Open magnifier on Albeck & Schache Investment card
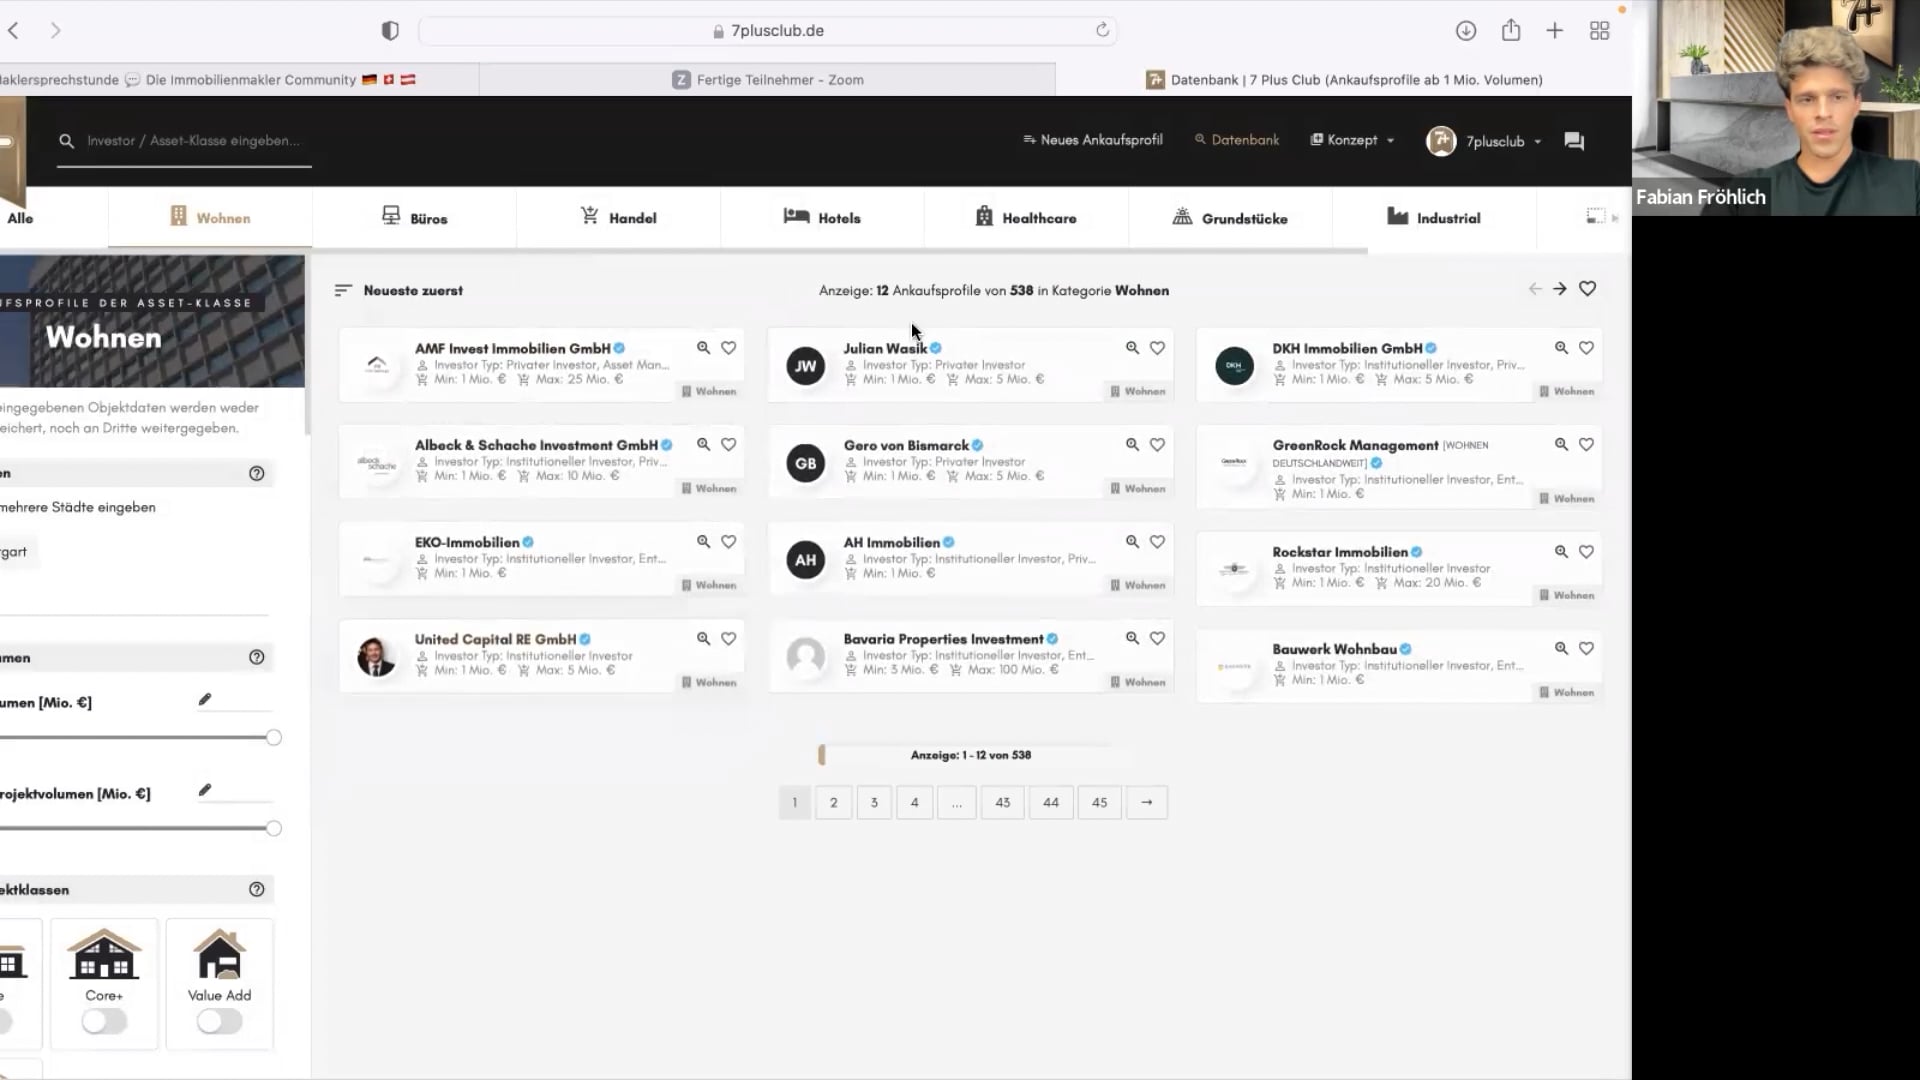This screenshot has height=1080, width=1920. click(x=703, y=444)
